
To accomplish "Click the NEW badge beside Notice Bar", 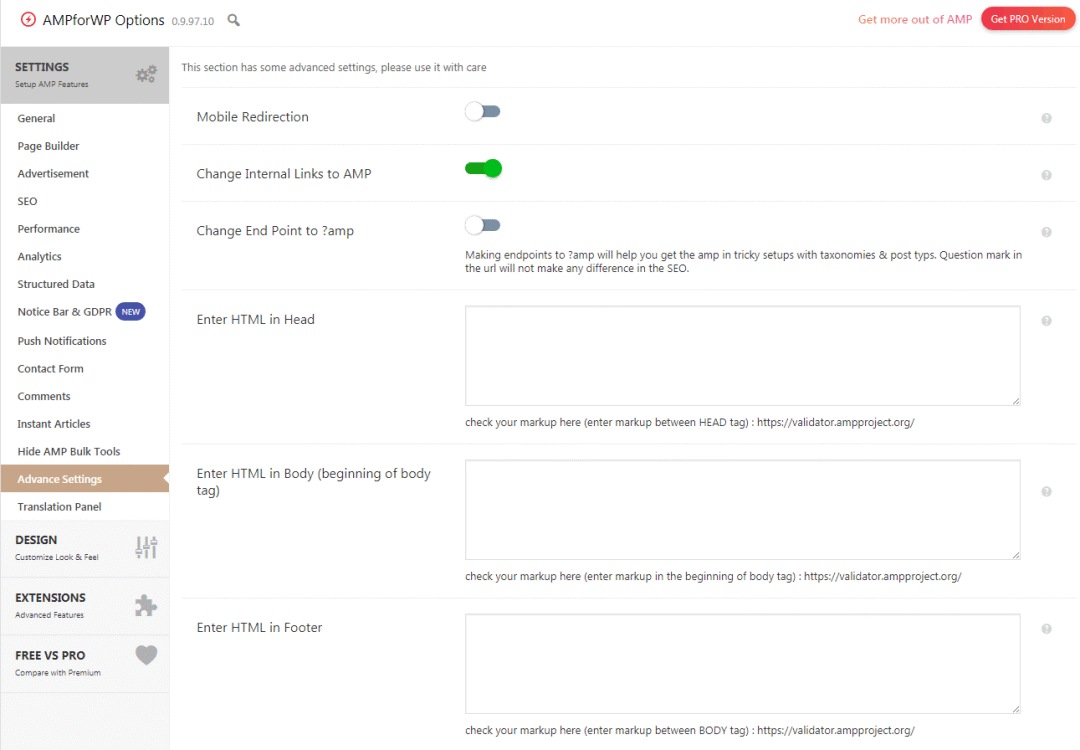I will coord(130,312).
